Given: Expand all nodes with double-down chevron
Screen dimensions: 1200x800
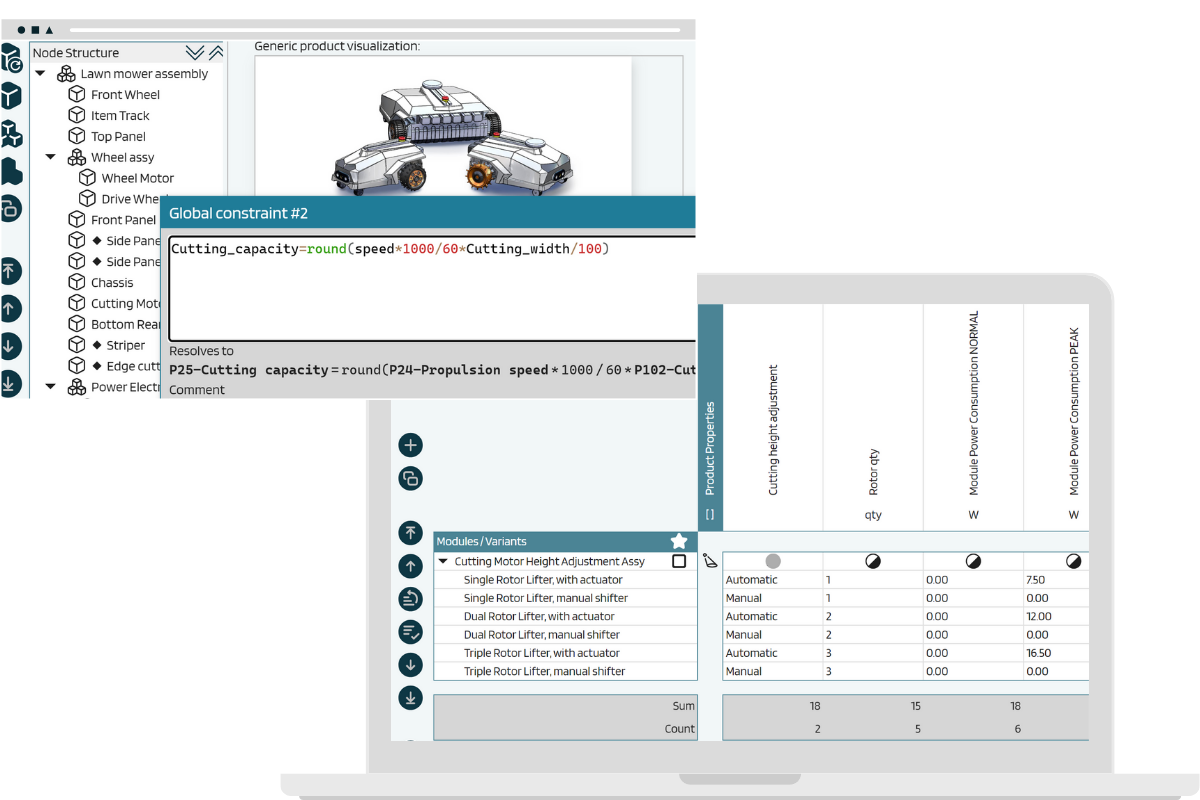Looking at the screenshot, I should coord(195,53).
